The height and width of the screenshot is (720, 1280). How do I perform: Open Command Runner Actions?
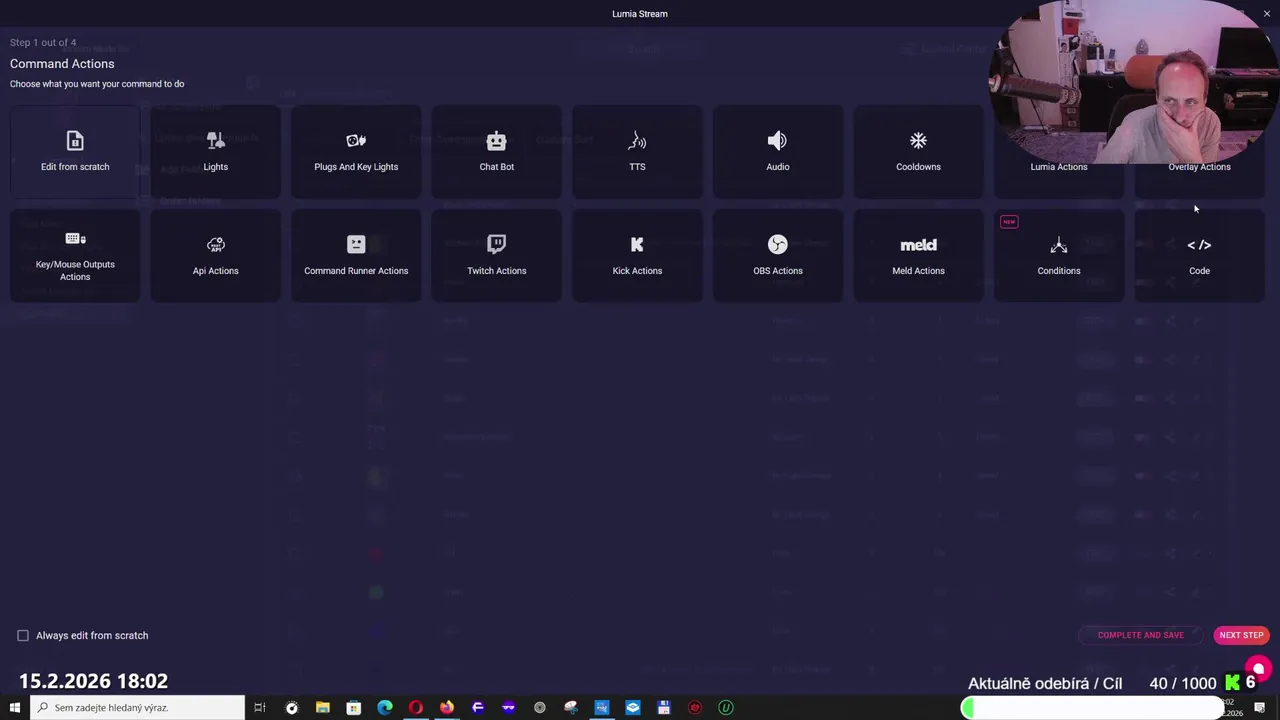pos(356,256)
